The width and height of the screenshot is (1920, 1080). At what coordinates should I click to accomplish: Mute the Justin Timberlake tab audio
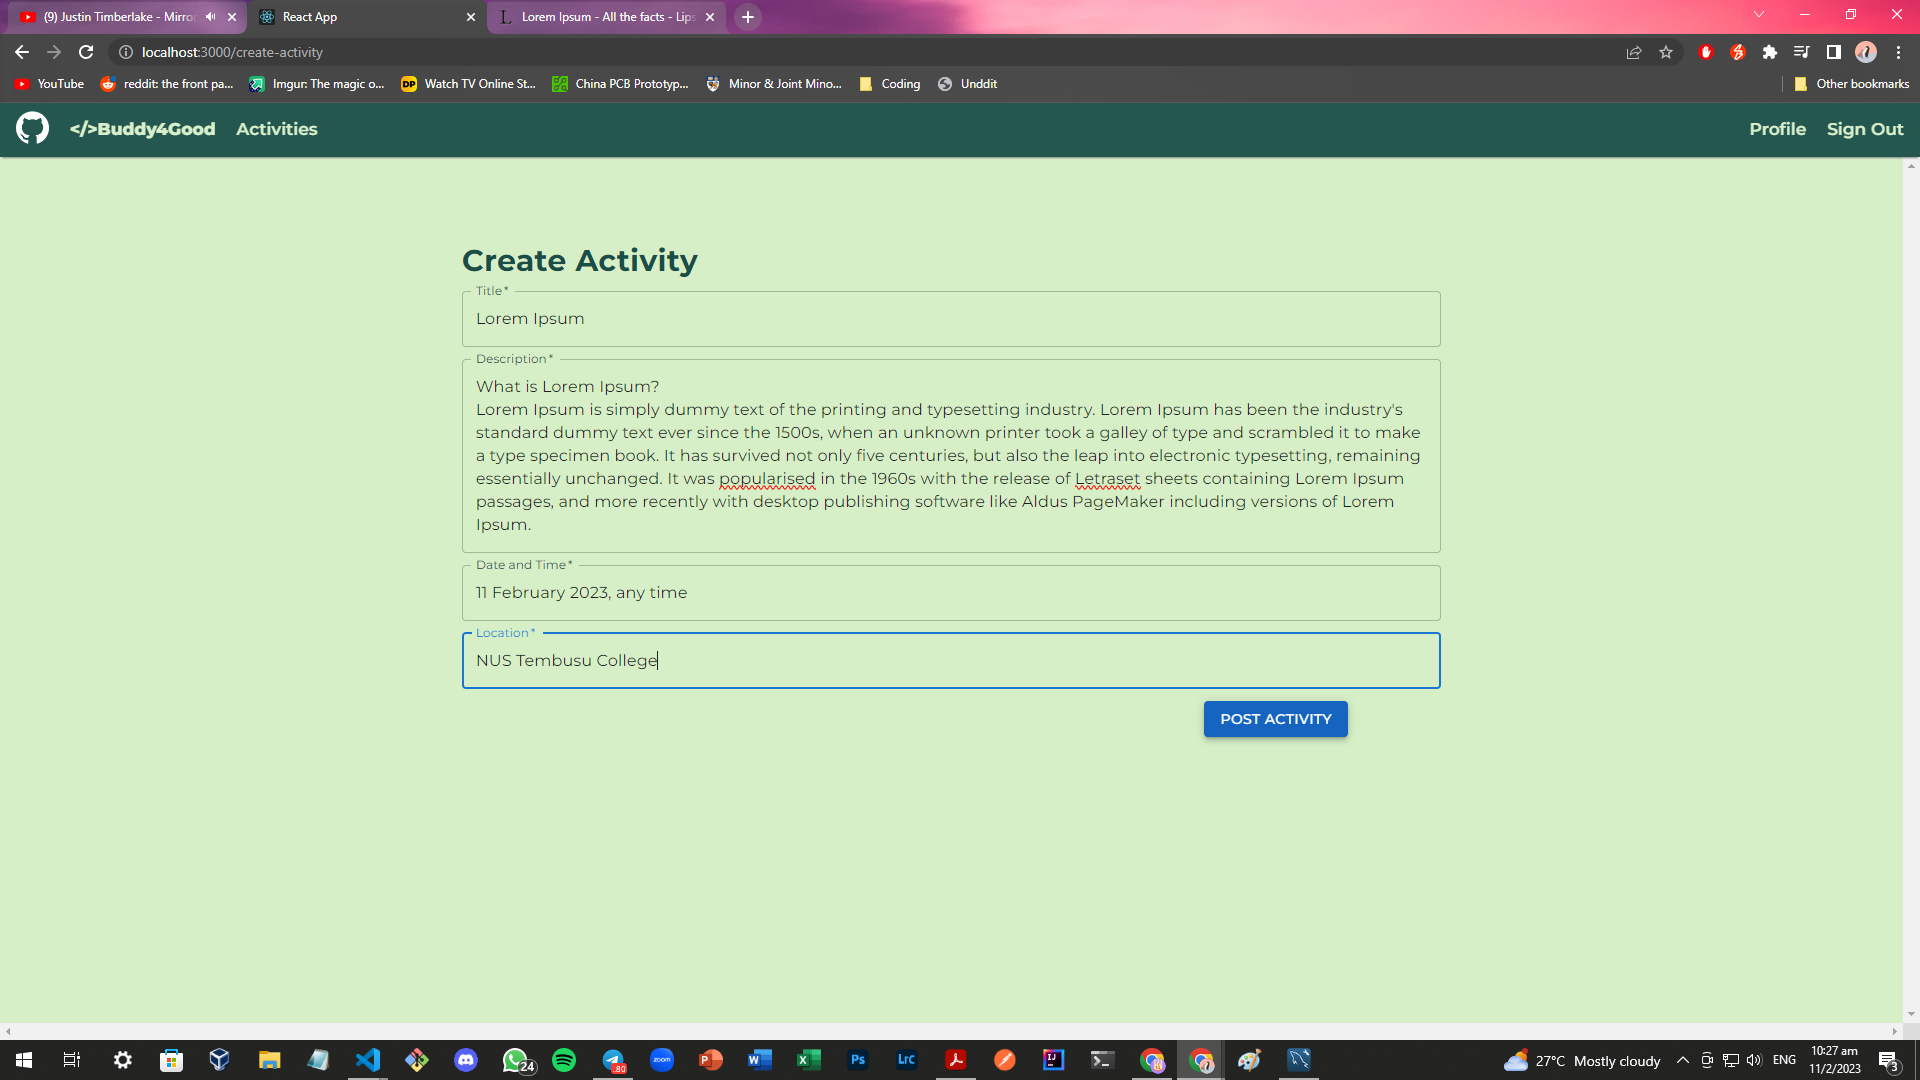(x=210, y=17)
